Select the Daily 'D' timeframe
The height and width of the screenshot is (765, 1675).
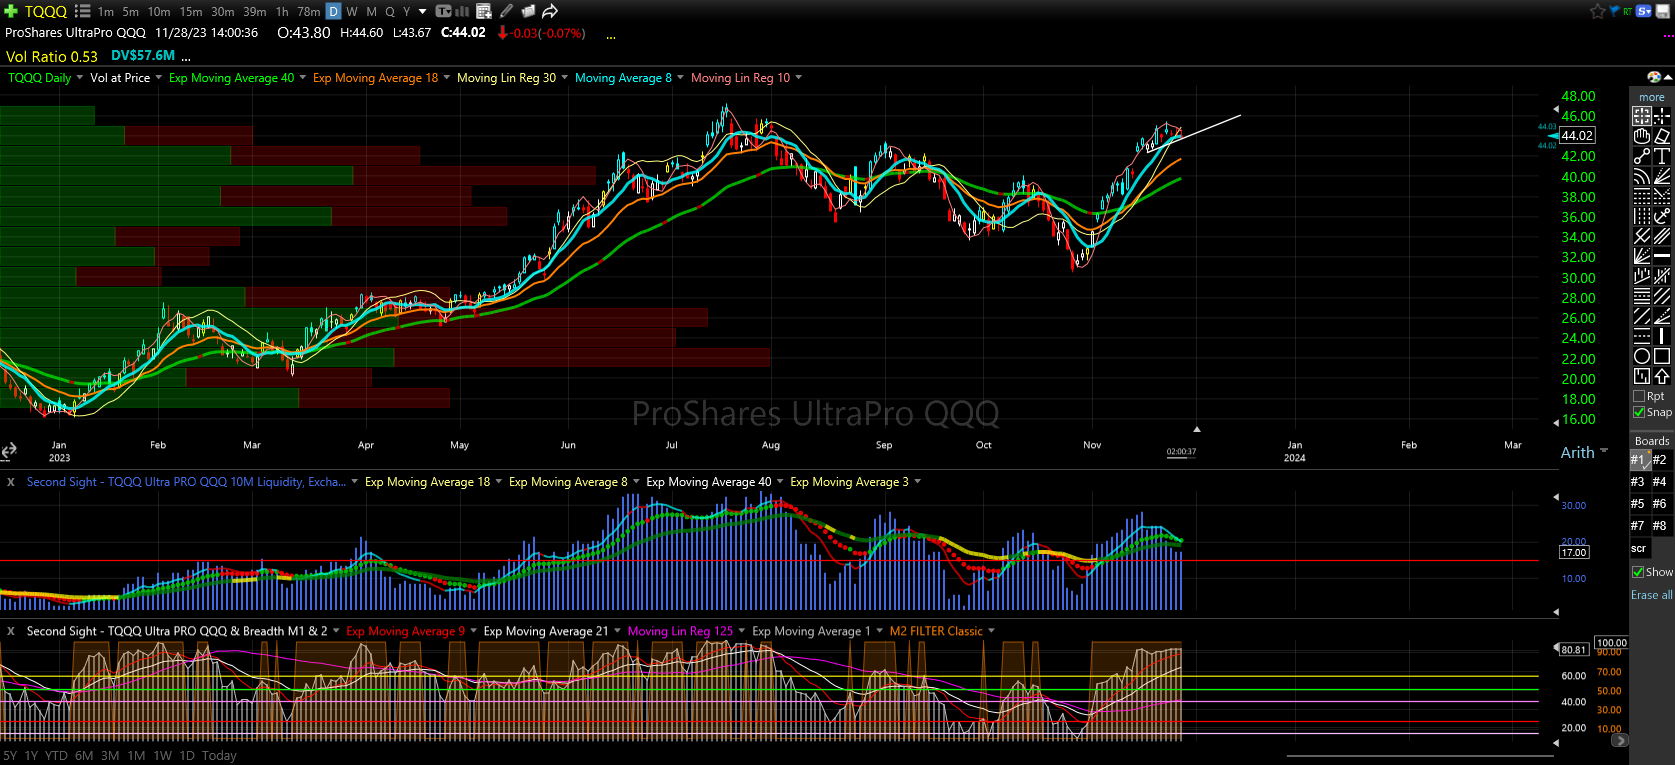point(334,12)
